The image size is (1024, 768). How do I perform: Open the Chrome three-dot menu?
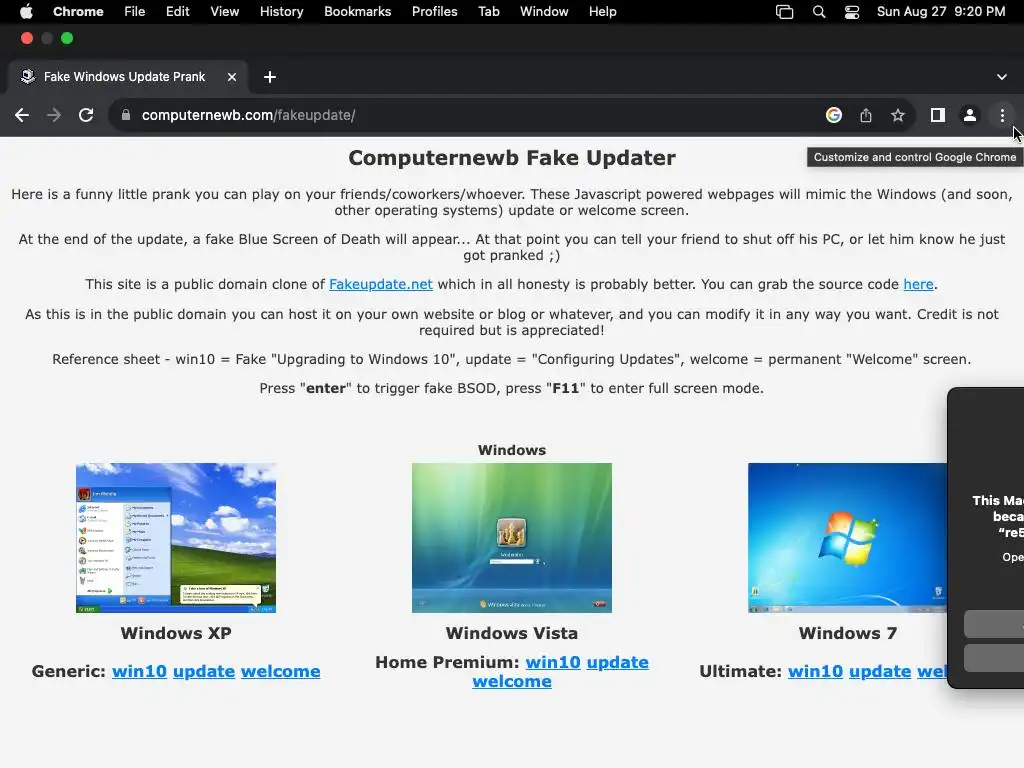coord(1002,116)
